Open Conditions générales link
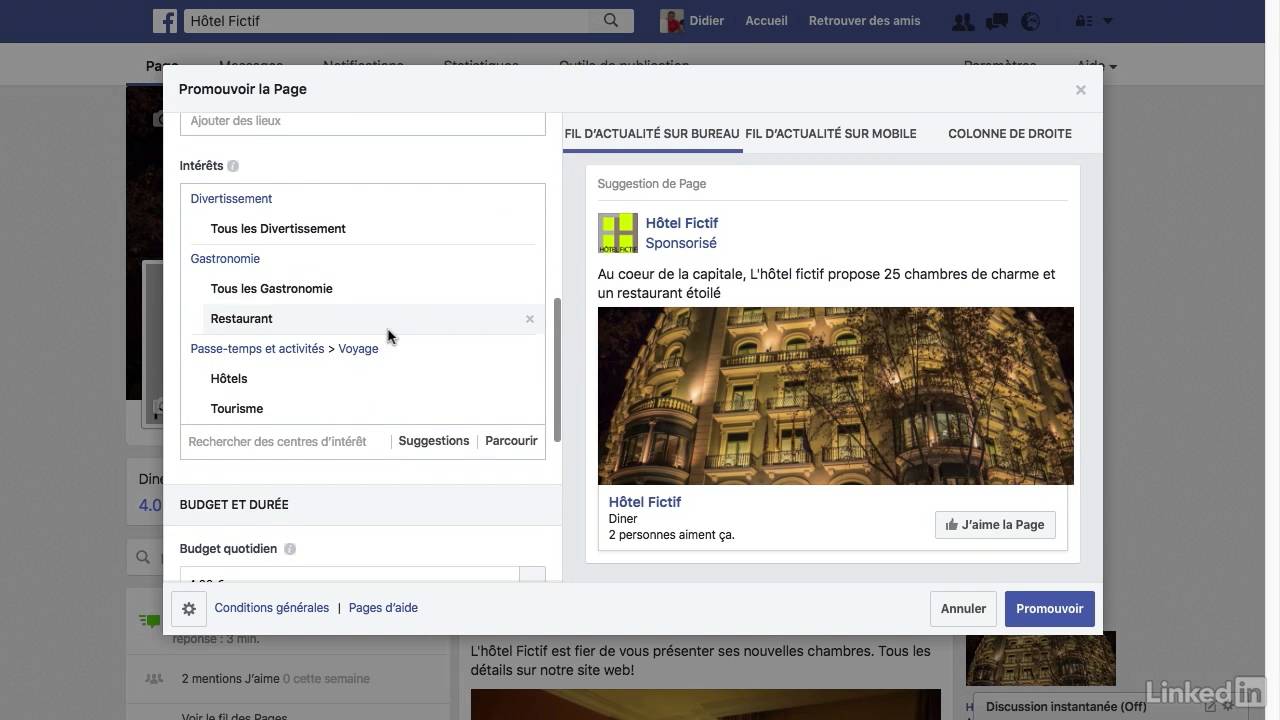Image resolution: width=1280 pixels, height=720 pixels. 271,608
